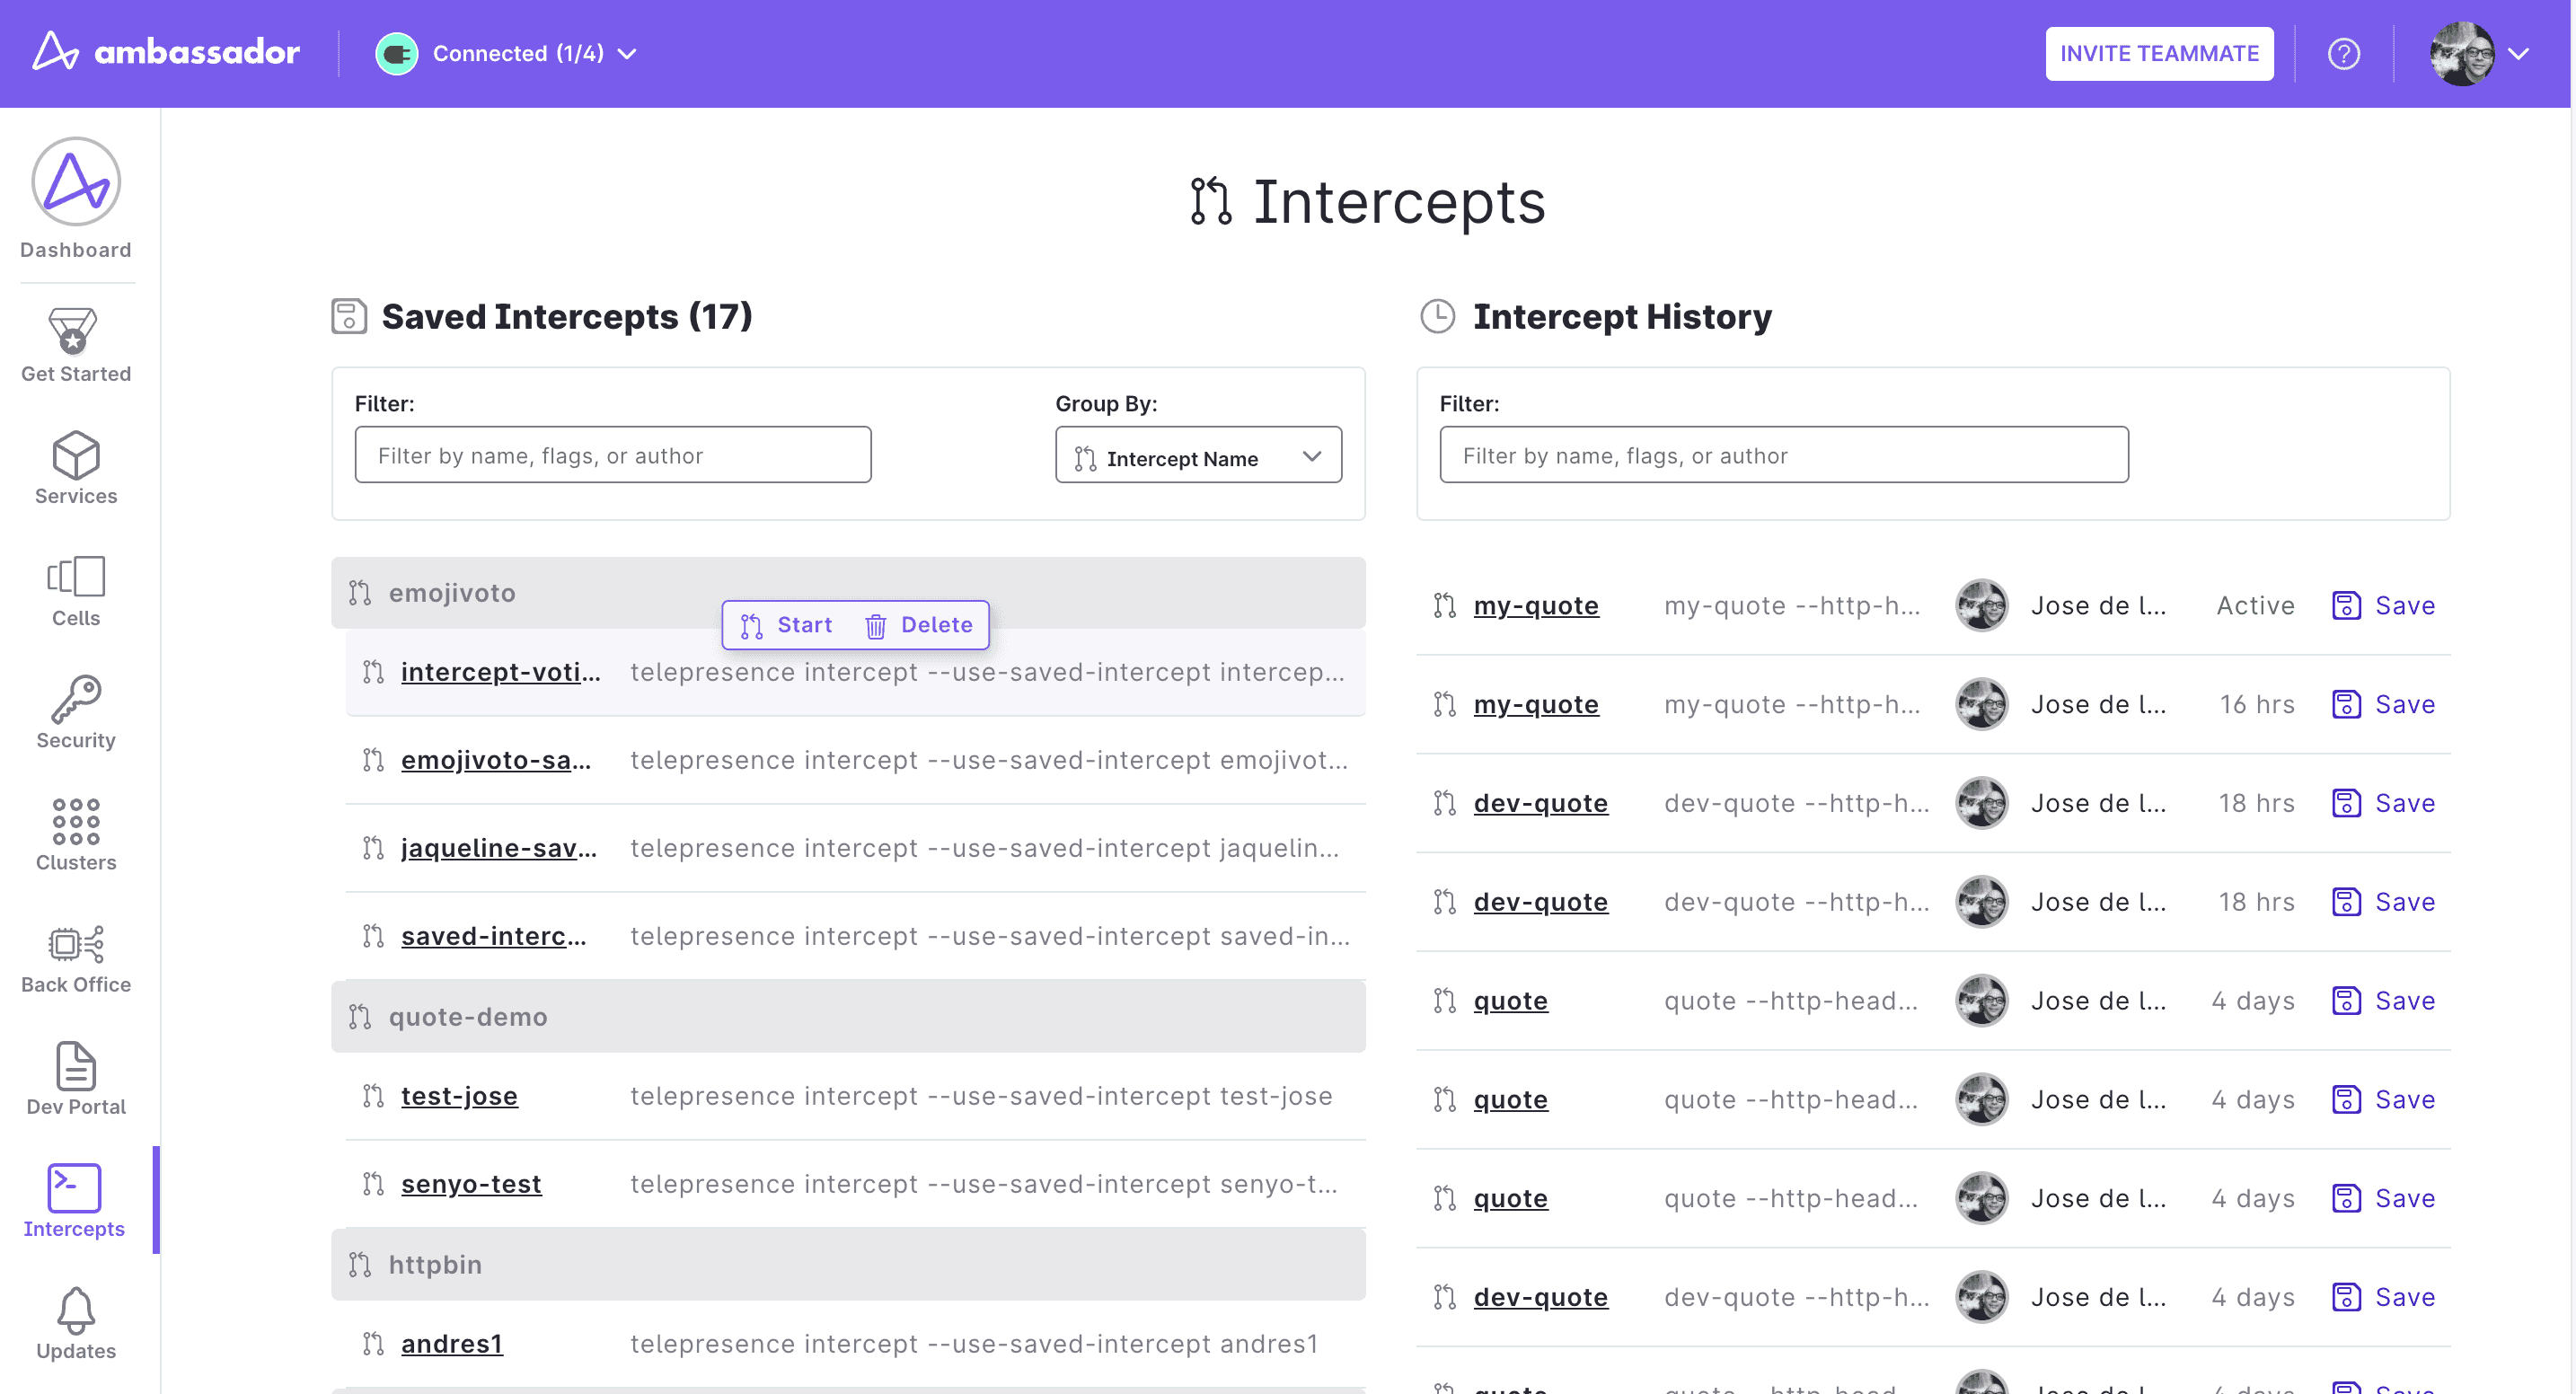Click the green connection status icon
The image size is (2576, 1394).
point(397,53)
